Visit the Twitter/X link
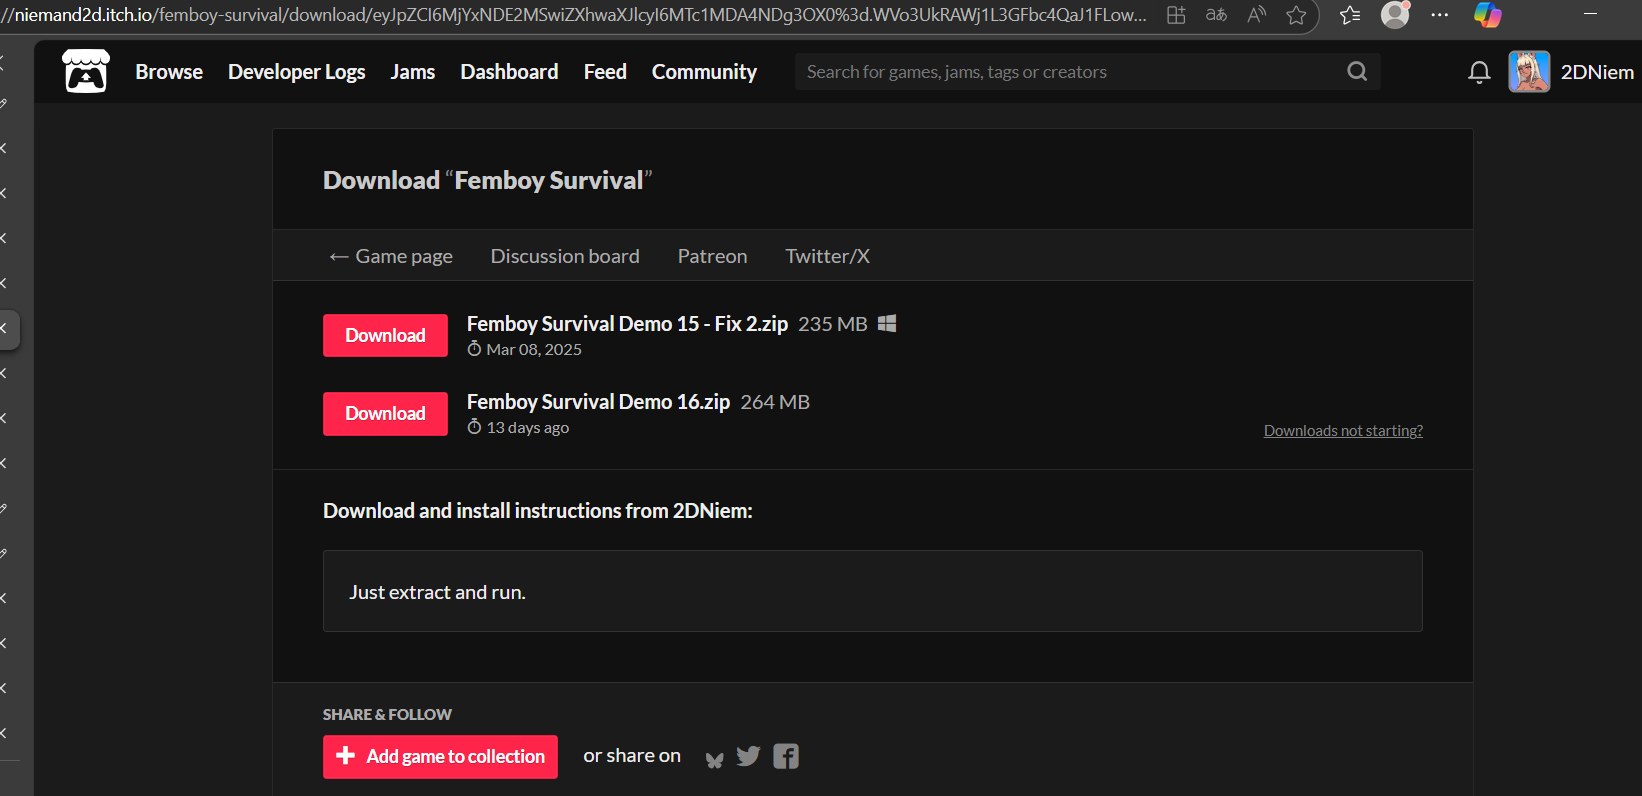1642x796 pixels. (x=827, y=256)
